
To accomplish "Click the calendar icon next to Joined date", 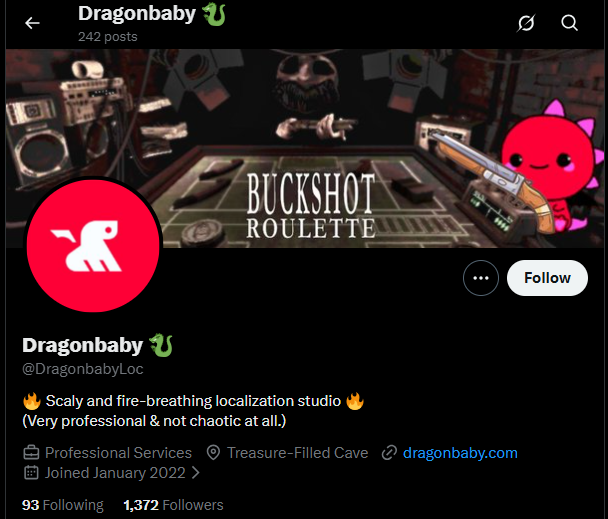I will [x=31, y=473].
